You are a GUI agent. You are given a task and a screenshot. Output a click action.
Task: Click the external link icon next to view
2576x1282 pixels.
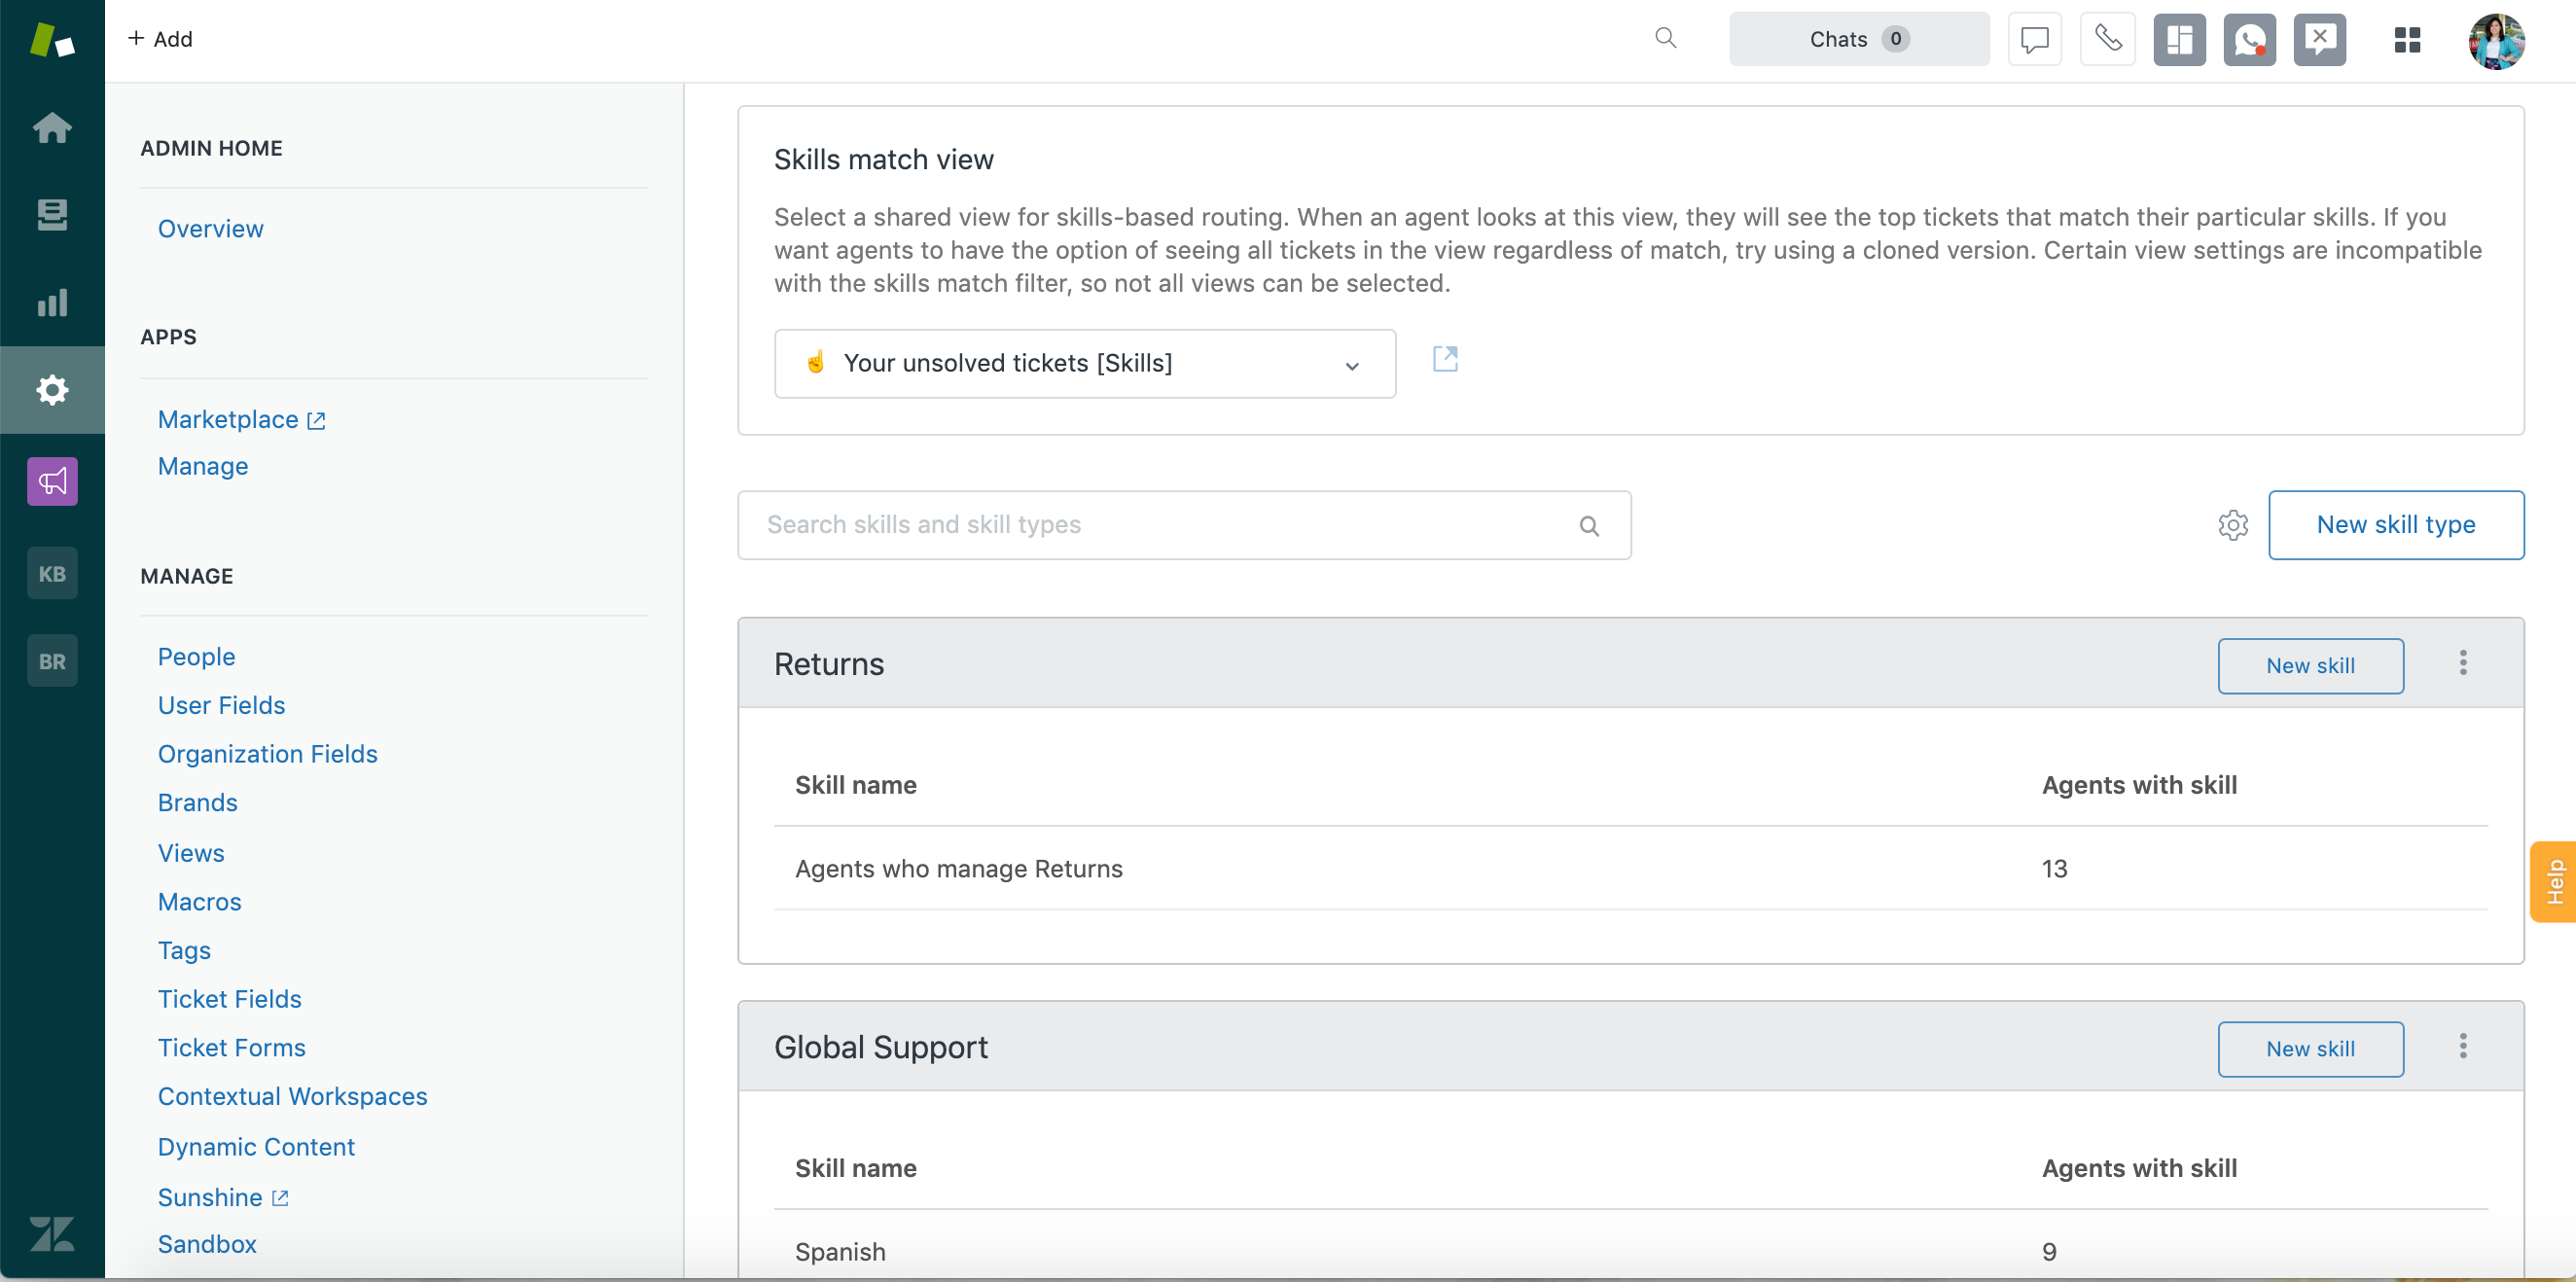click(1444, 358)
